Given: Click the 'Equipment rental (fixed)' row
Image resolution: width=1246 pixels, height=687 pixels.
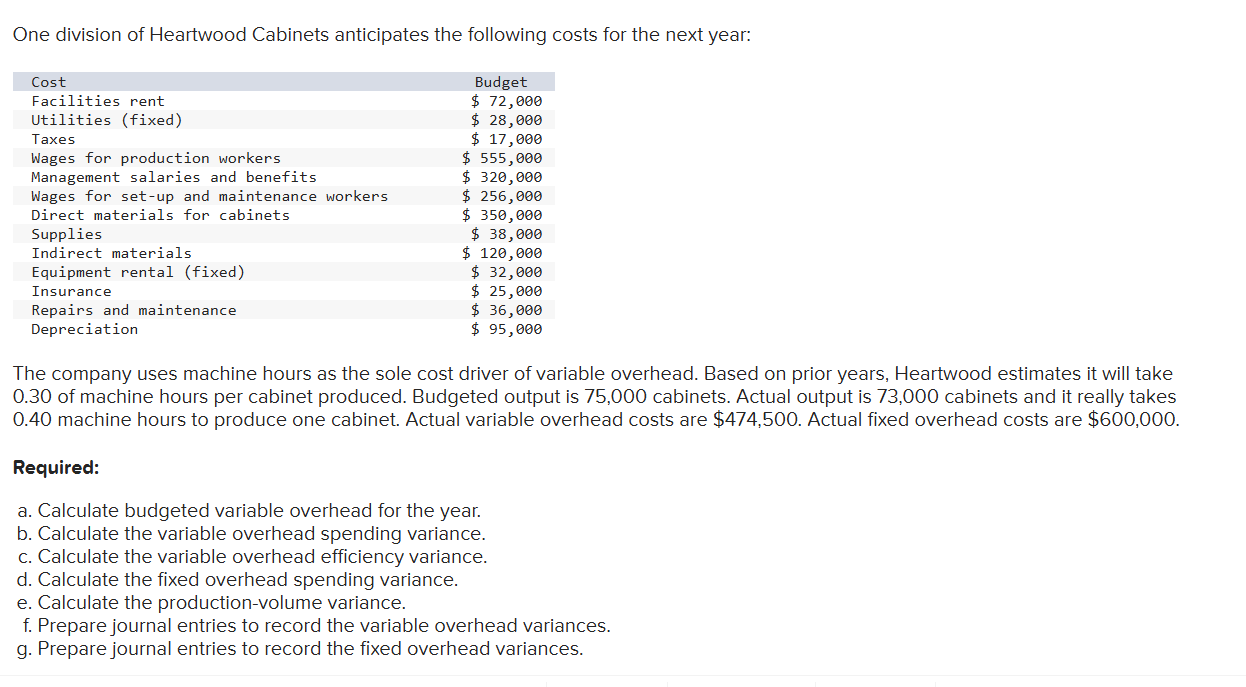Looking at the screenshot, I should pyautogui.click(x=285, y=272).
